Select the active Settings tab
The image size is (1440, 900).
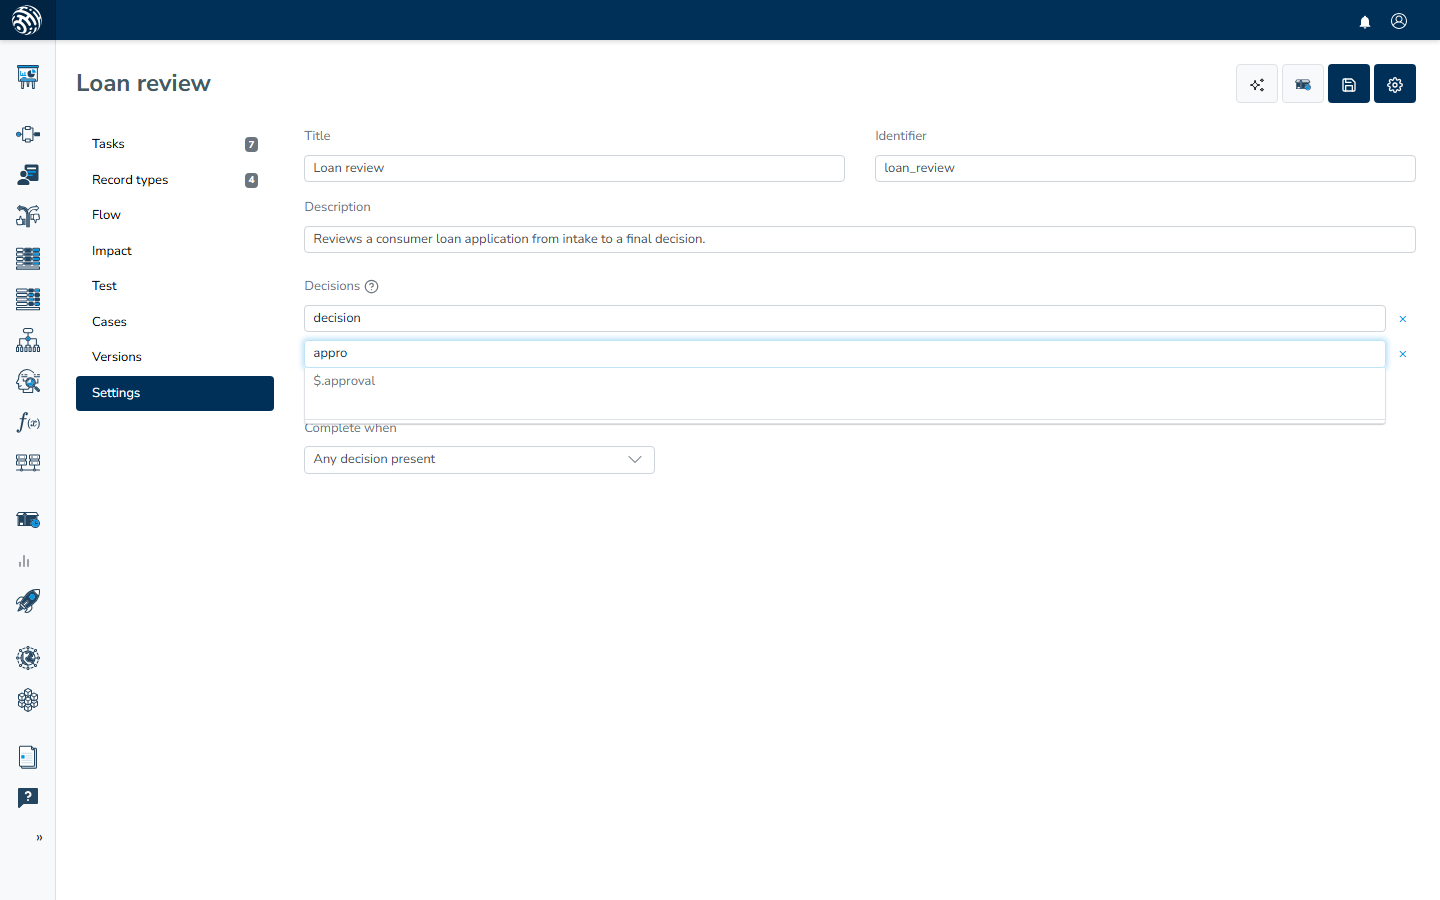pos(175,393)
